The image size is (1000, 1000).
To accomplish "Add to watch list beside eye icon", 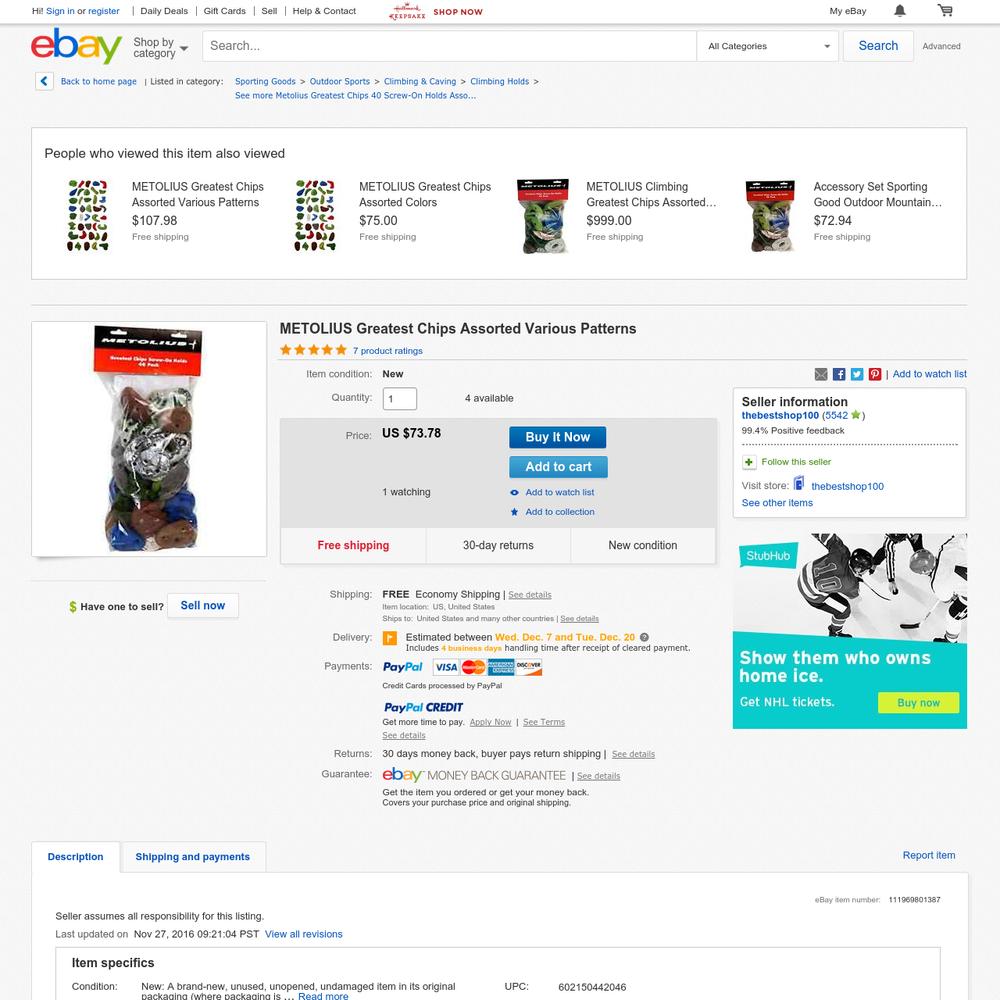I will [x=559, y=492].
